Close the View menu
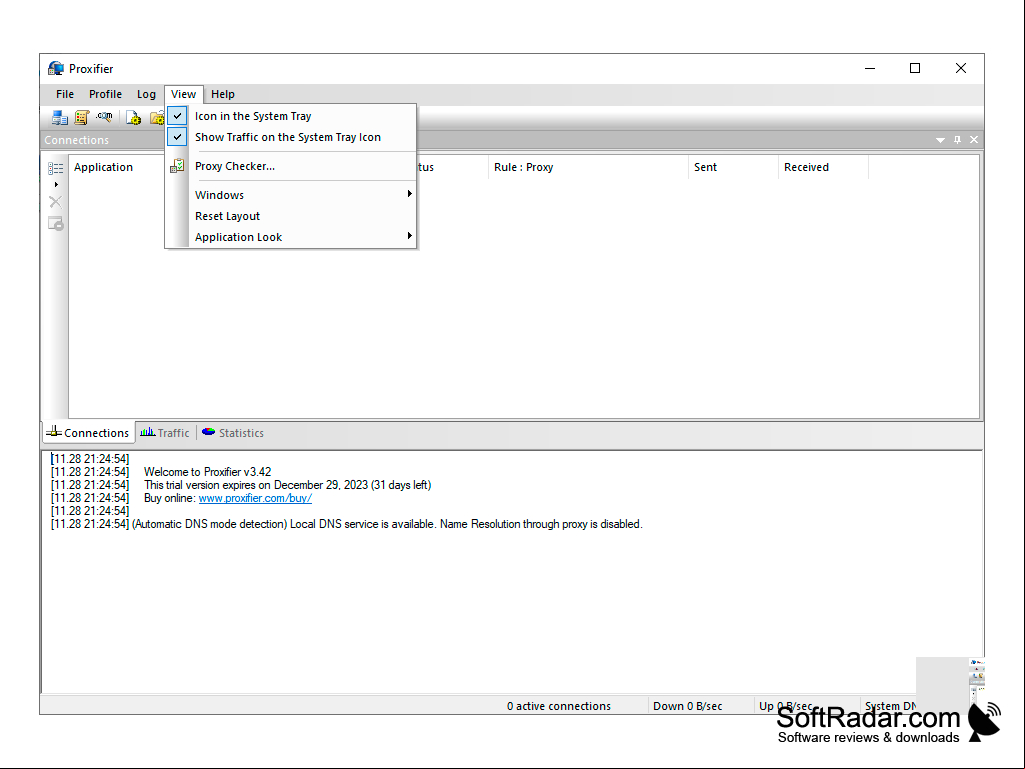Image resolution: width=1025 pixels, height=769 pixels. tap(184, 94)
